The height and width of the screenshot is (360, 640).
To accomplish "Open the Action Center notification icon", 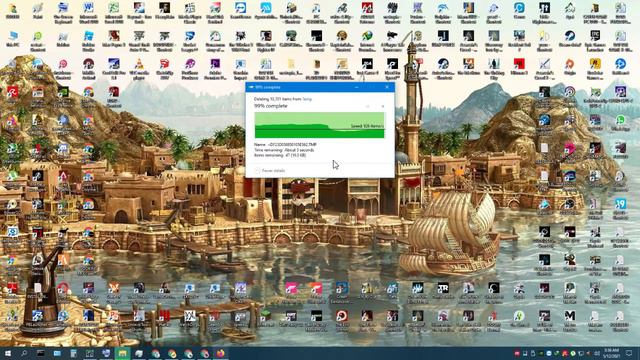I will pos(629,353).
